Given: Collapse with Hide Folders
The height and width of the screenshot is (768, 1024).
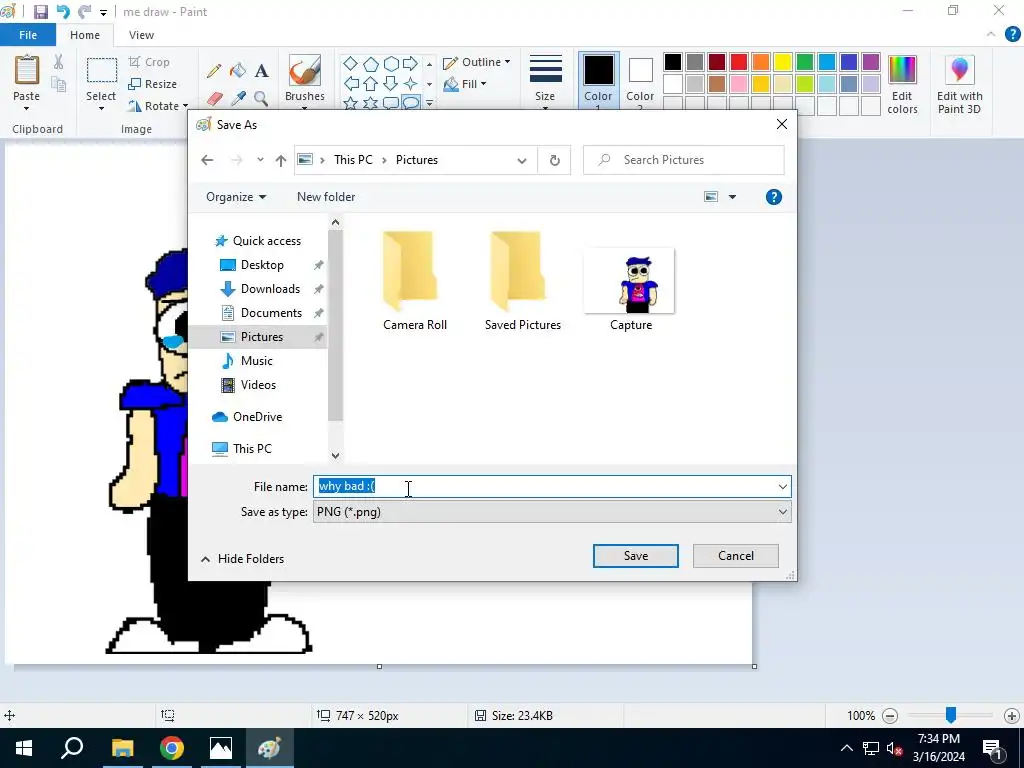Looking at the screenshot, I should 242,559.
